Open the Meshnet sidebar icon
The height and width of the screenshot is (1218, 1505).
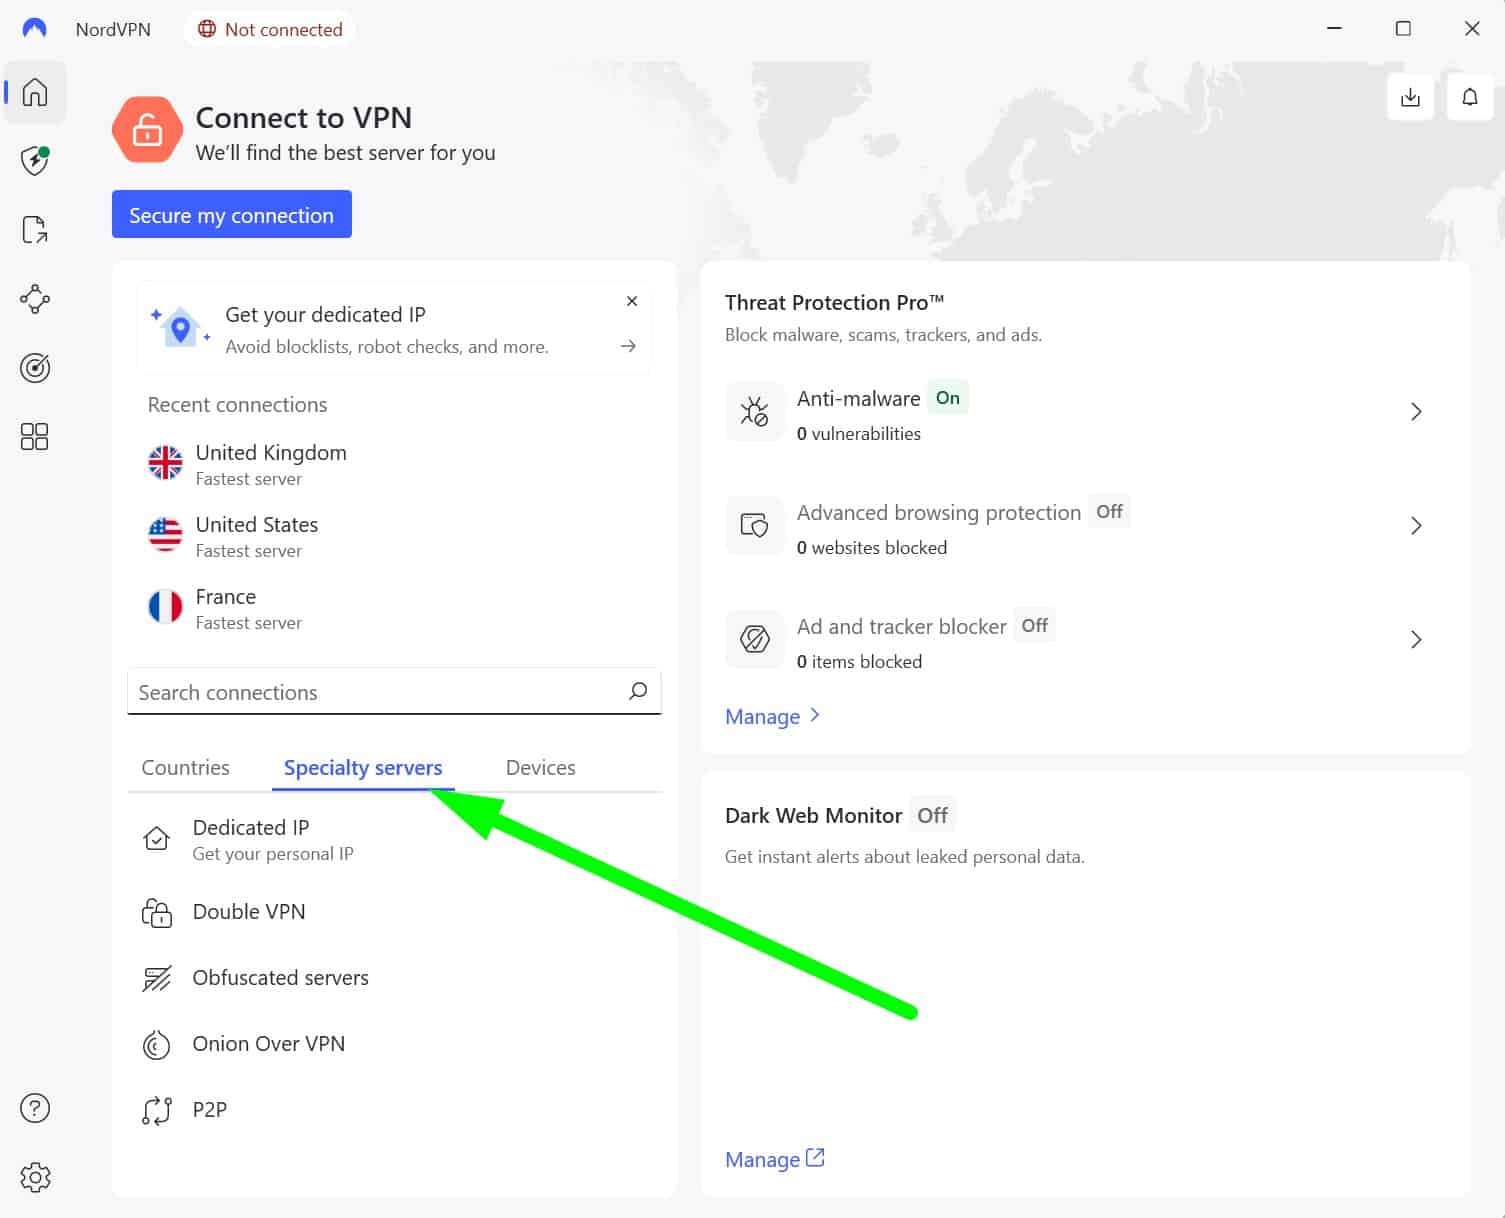(x=35, y=299)
